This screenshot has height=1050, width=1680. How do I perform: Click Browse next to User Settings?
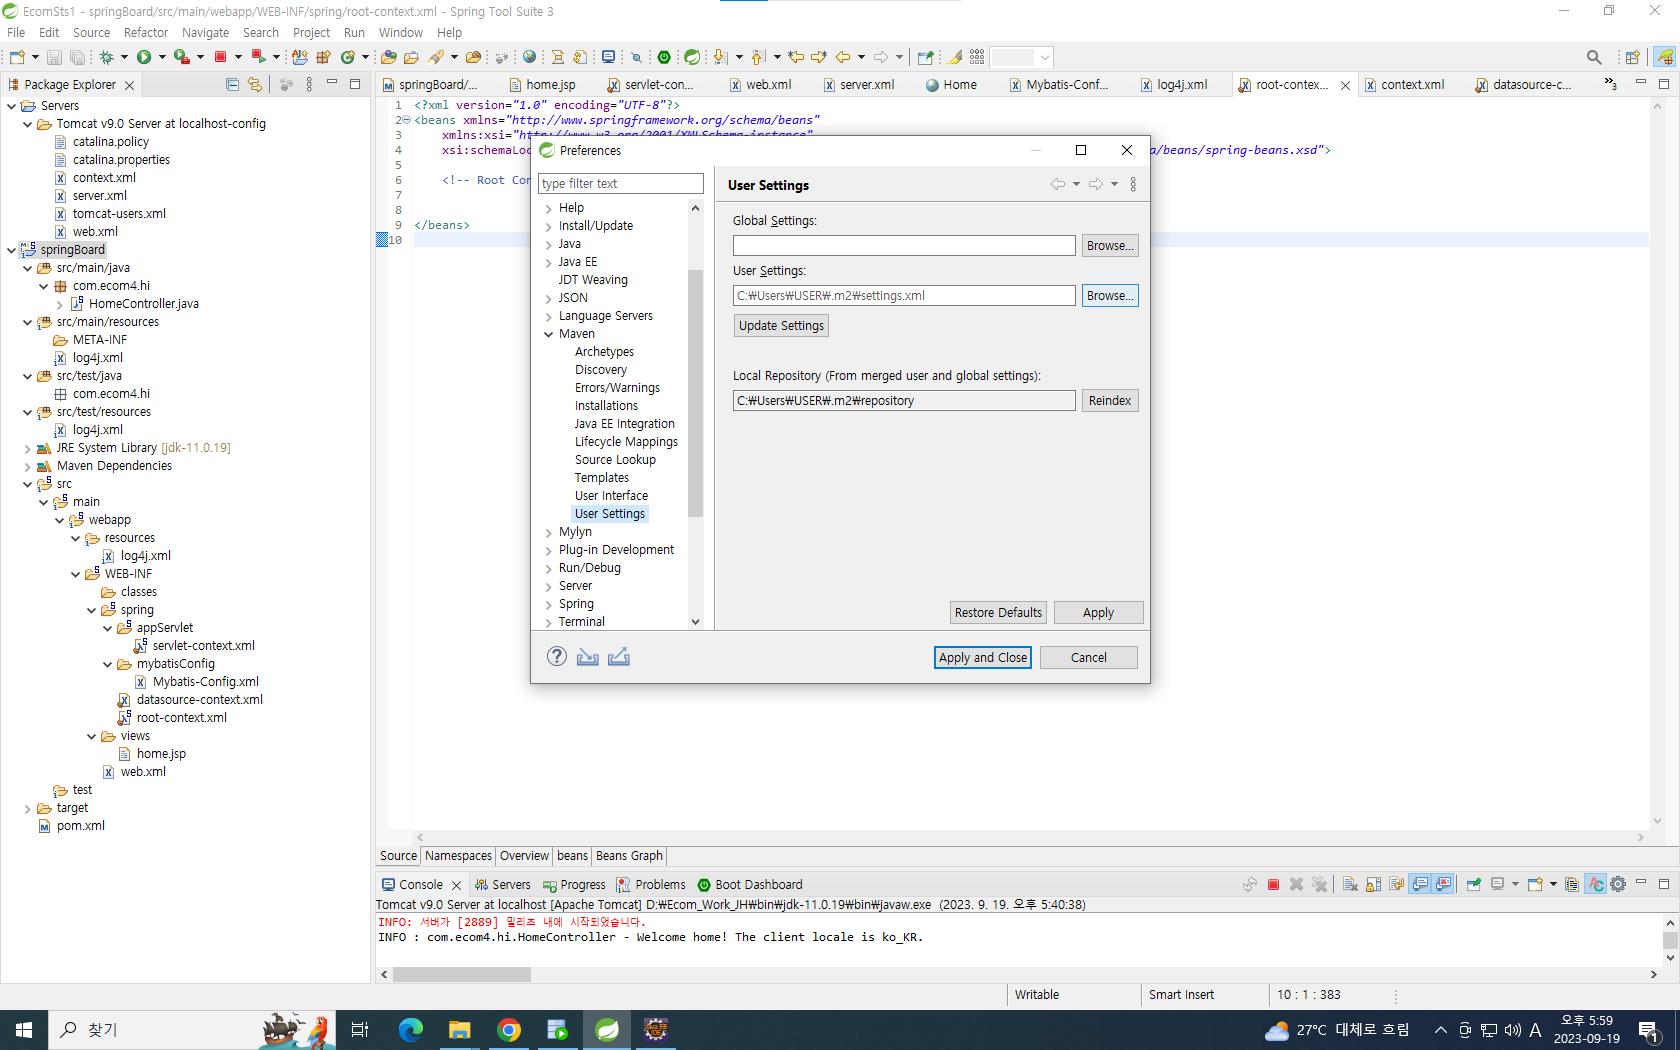click(x=1110, y=296)
